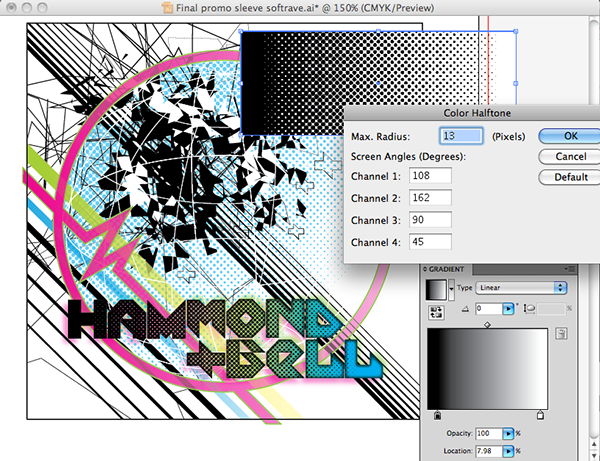Viewport: 600px width, 461px height.
Task: Click the aspect ratio icon in Gradient panel
Action: (529, 309)
